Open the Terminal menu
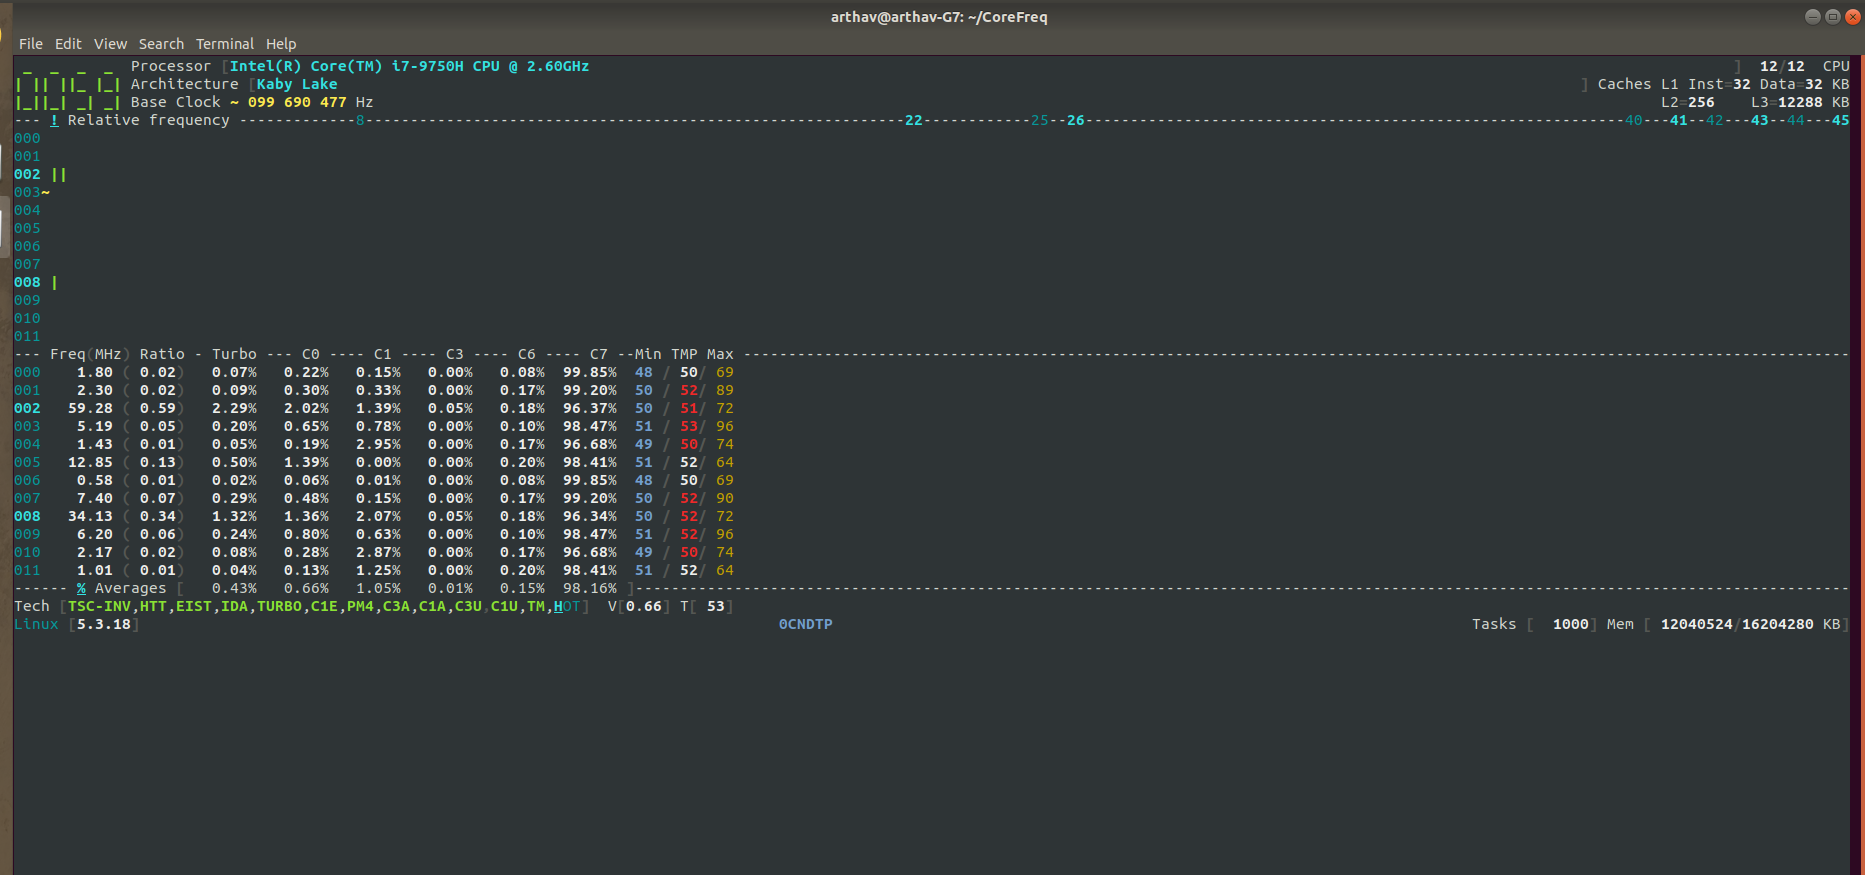The image size is (1865, 875). (x=225, y=44)
